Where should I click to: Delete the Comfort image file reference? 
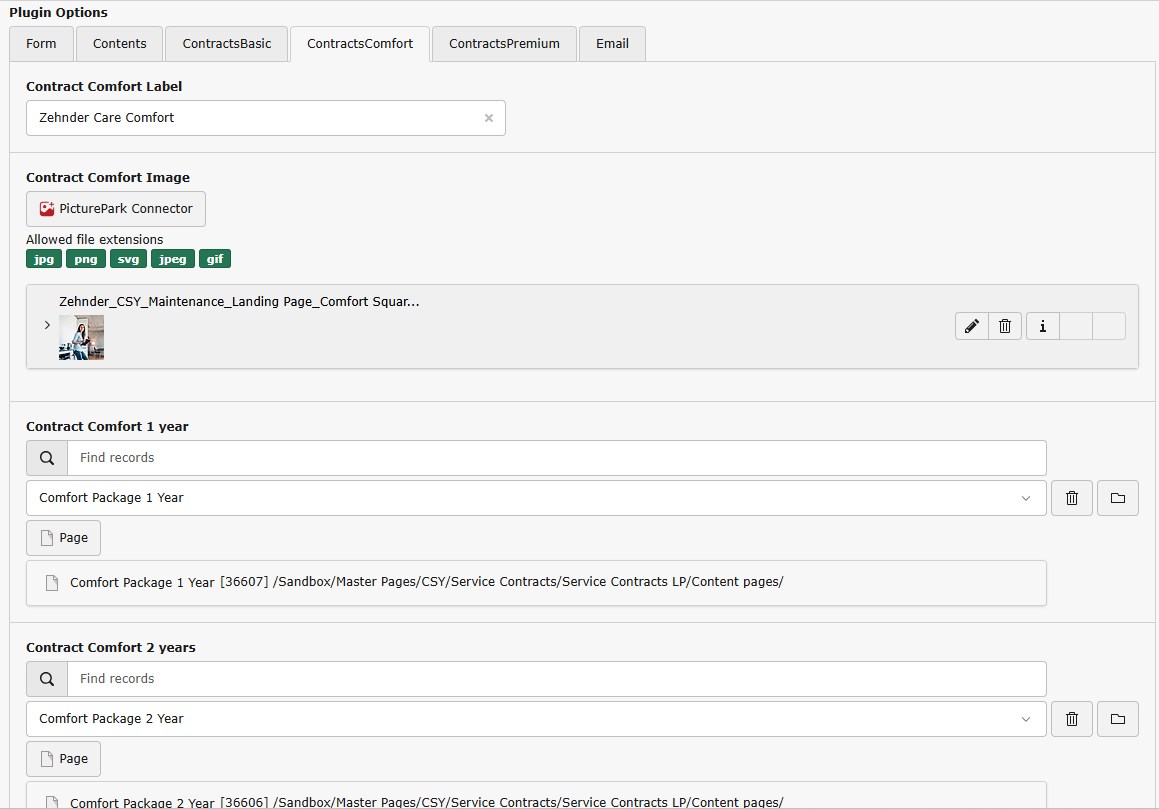click(x=1005, y=326)
